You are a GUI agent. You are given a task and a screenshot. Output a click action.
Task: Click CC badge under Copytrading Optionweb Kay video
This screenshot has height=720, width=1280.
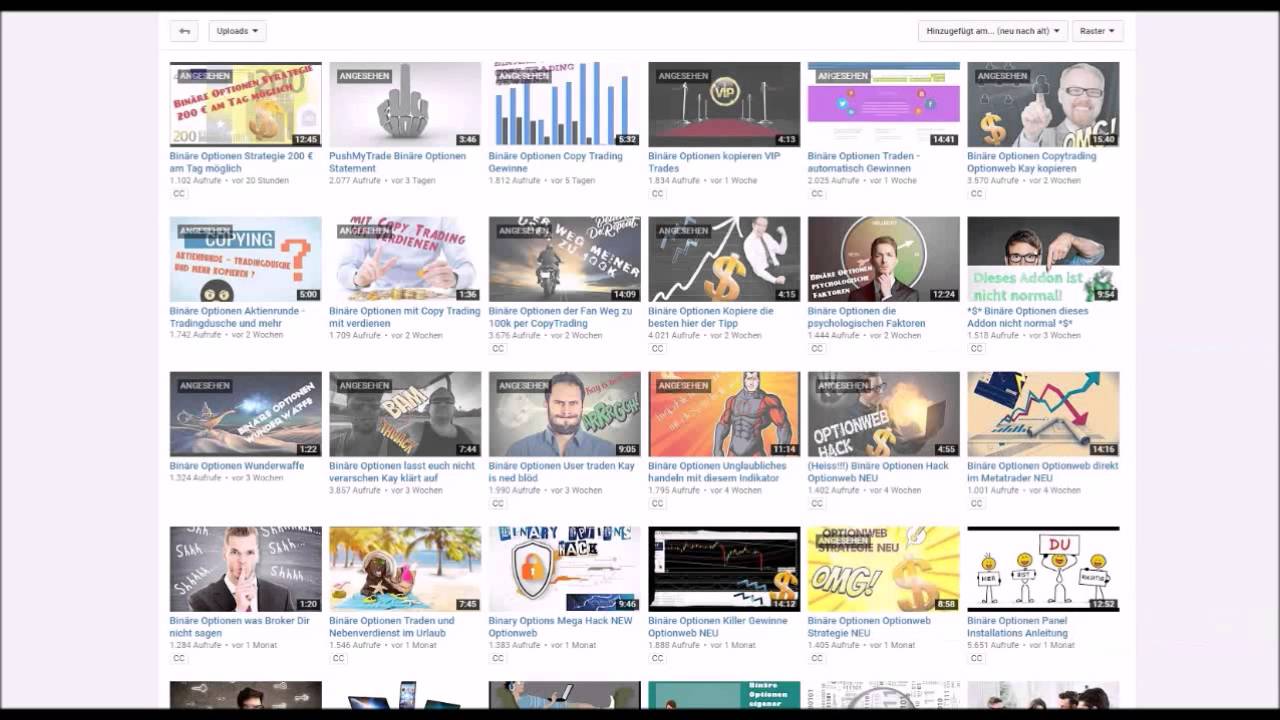pyautogui.click(x=976, y=194)
